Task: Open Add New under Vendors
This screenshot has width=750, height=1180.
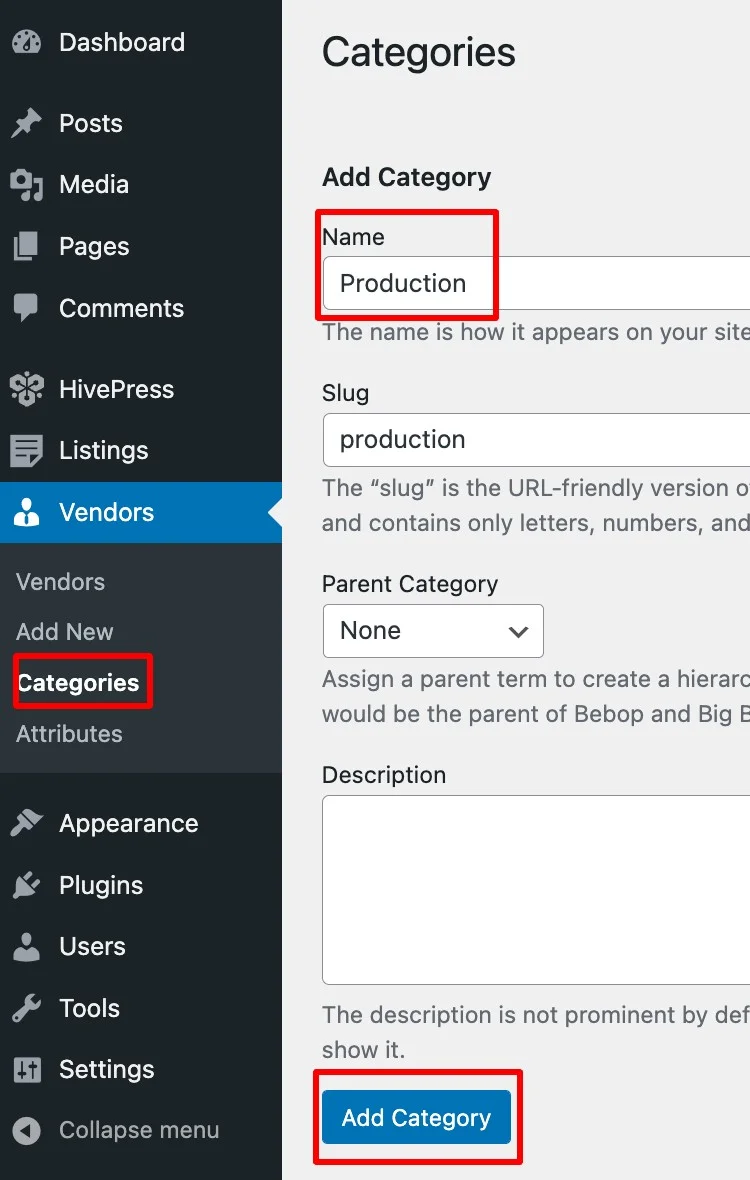Action: coord(65,632)
